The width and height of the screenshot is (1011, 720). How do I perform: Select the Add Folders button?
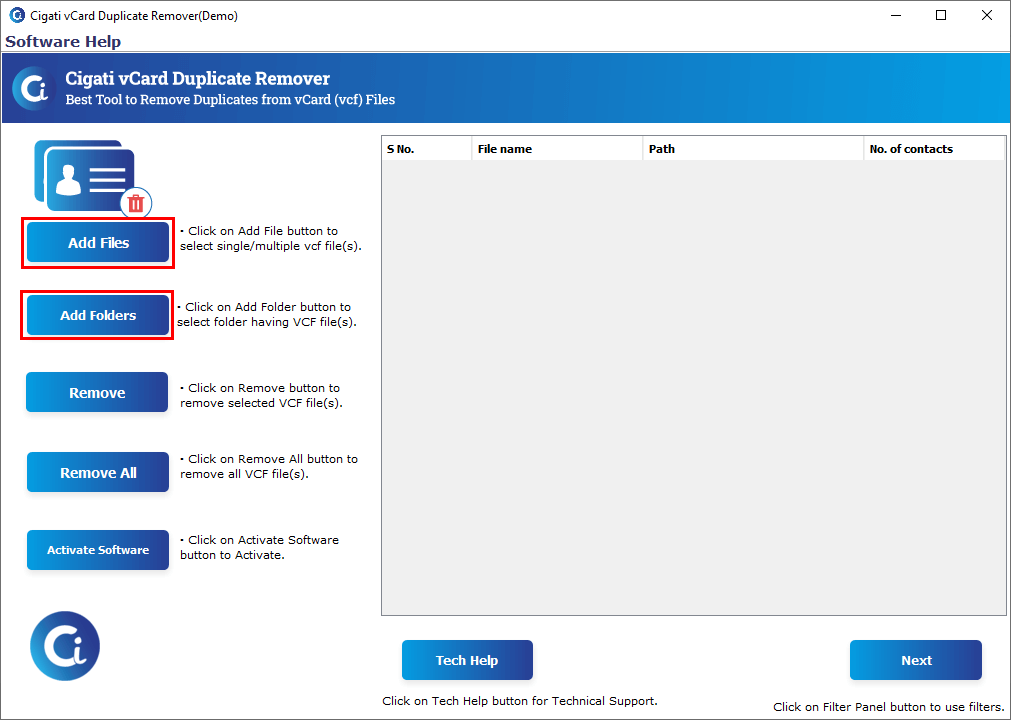click(x=98, y=315)
